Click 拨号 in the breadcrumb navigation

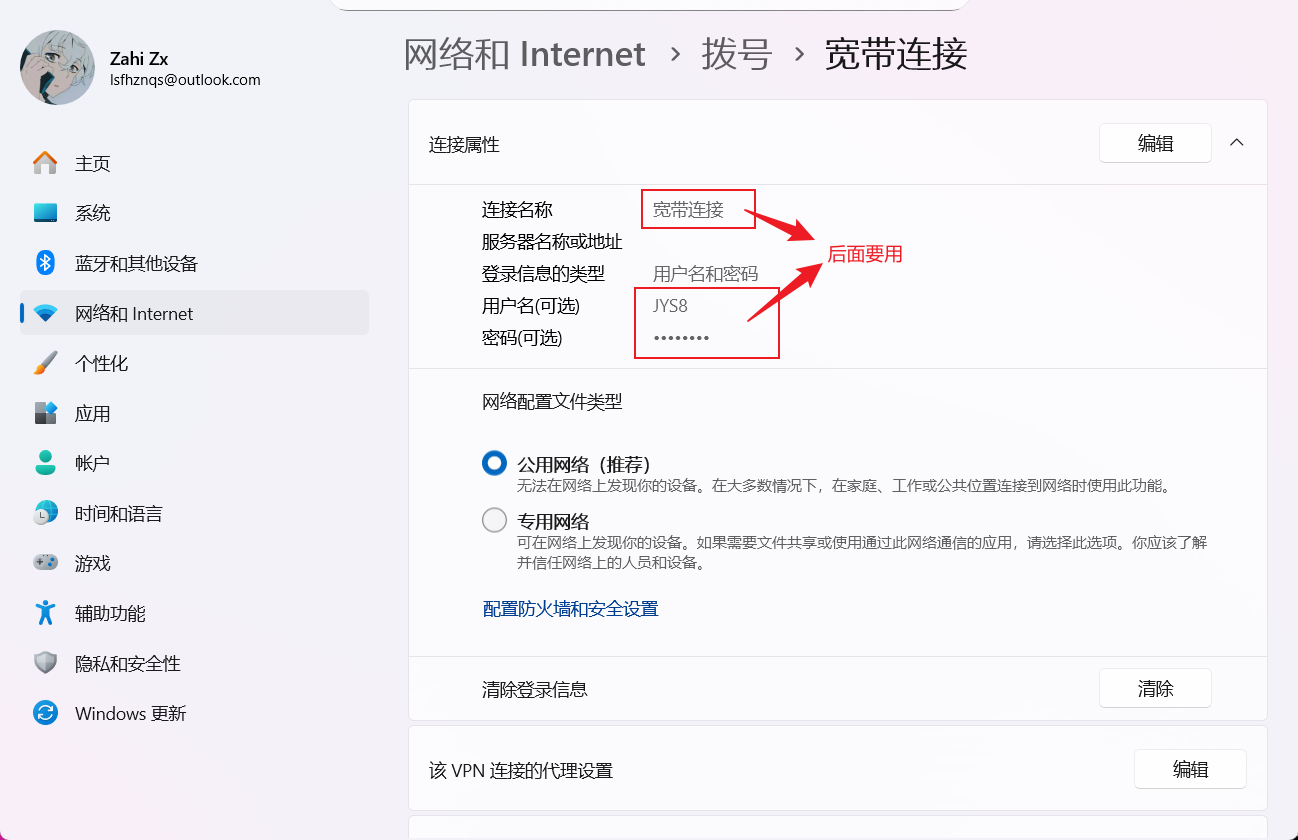pos(738,55)
